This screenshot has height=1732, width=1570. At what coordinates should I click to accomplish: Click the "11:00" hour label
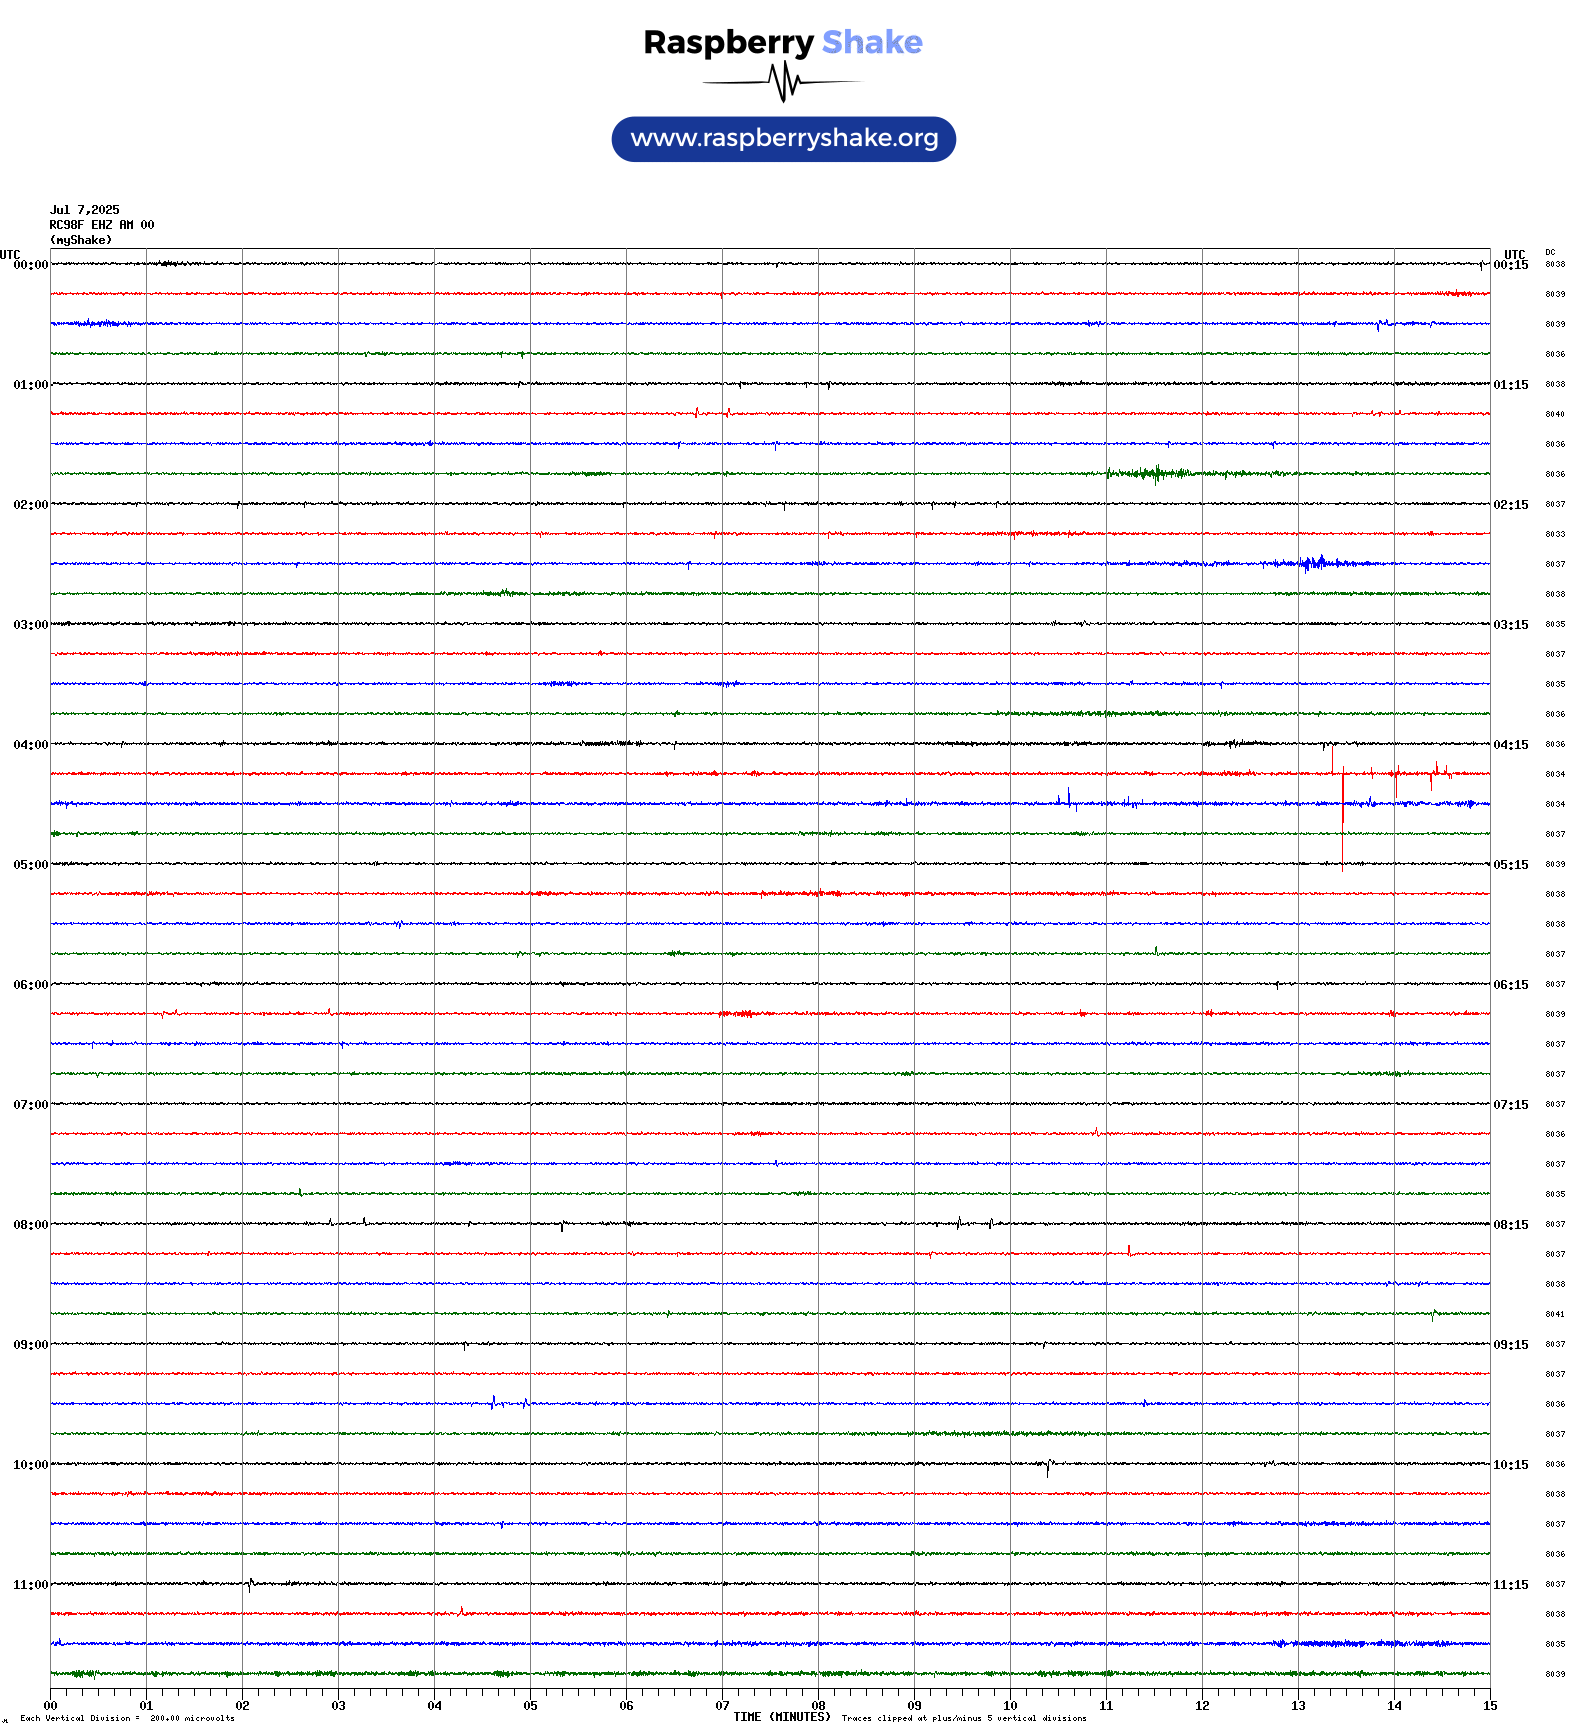coord(31,1585)
